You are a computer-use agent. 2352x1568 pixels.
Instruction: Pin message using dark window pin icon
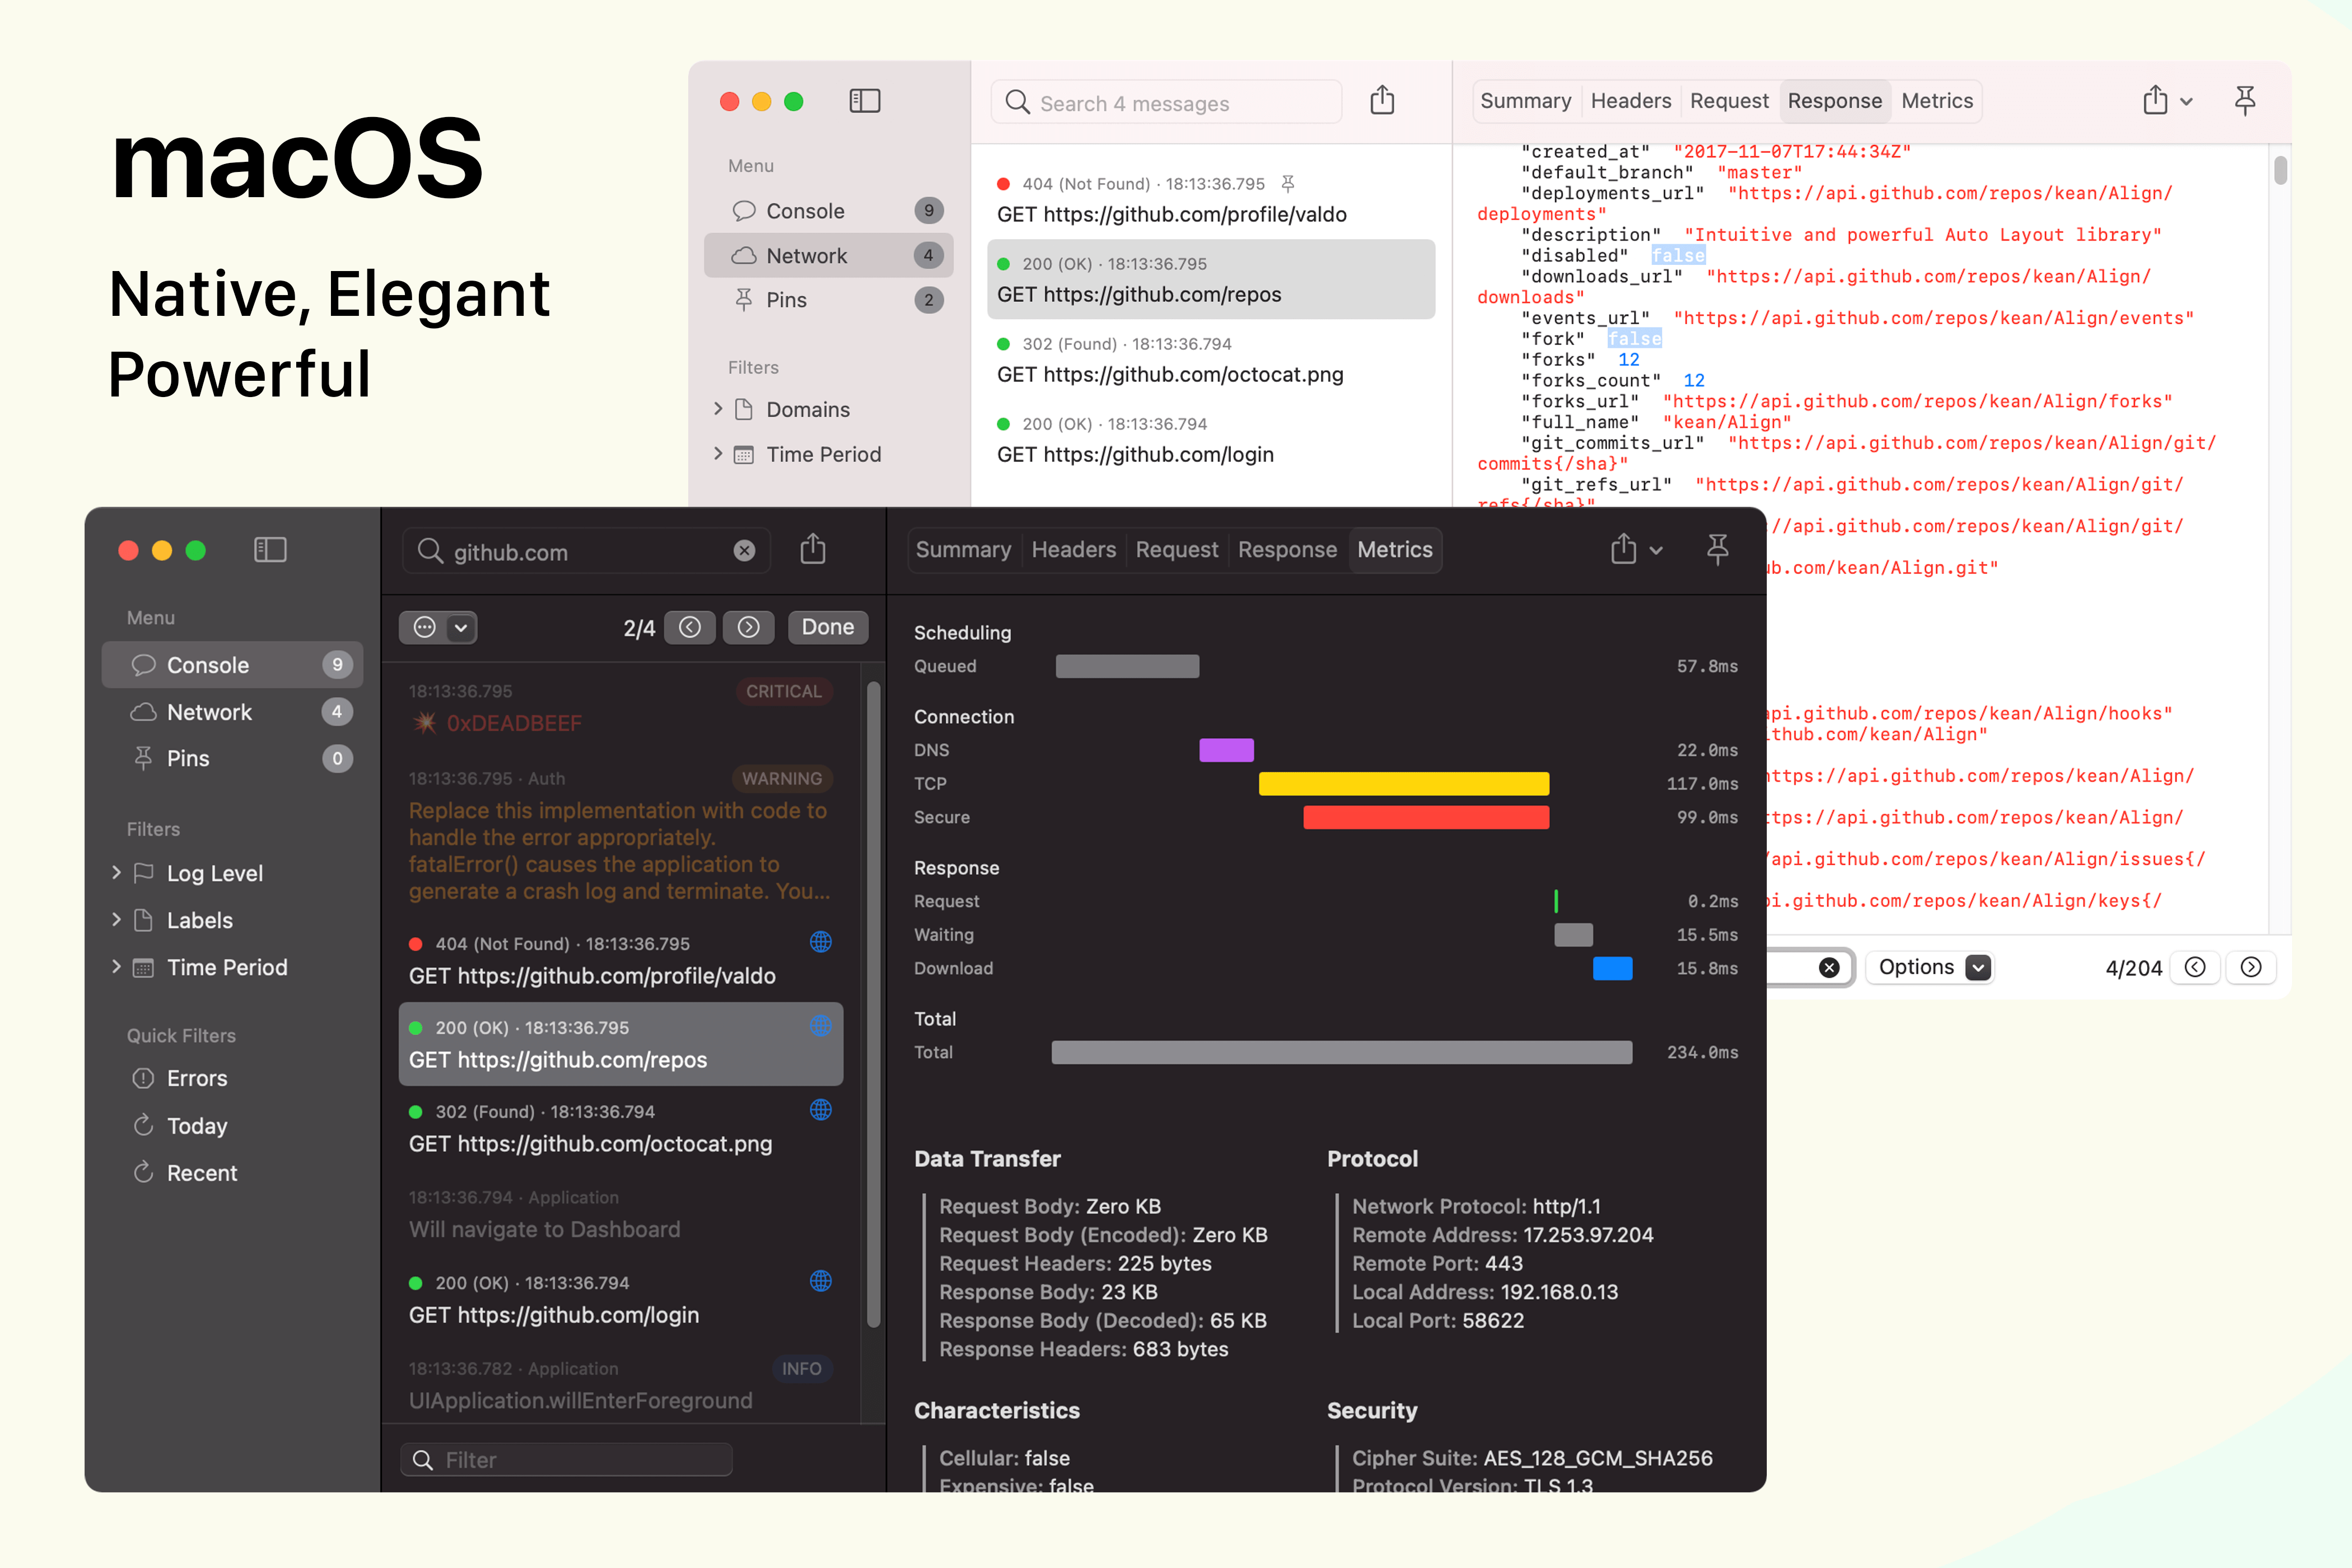[x=1717, y=550]
